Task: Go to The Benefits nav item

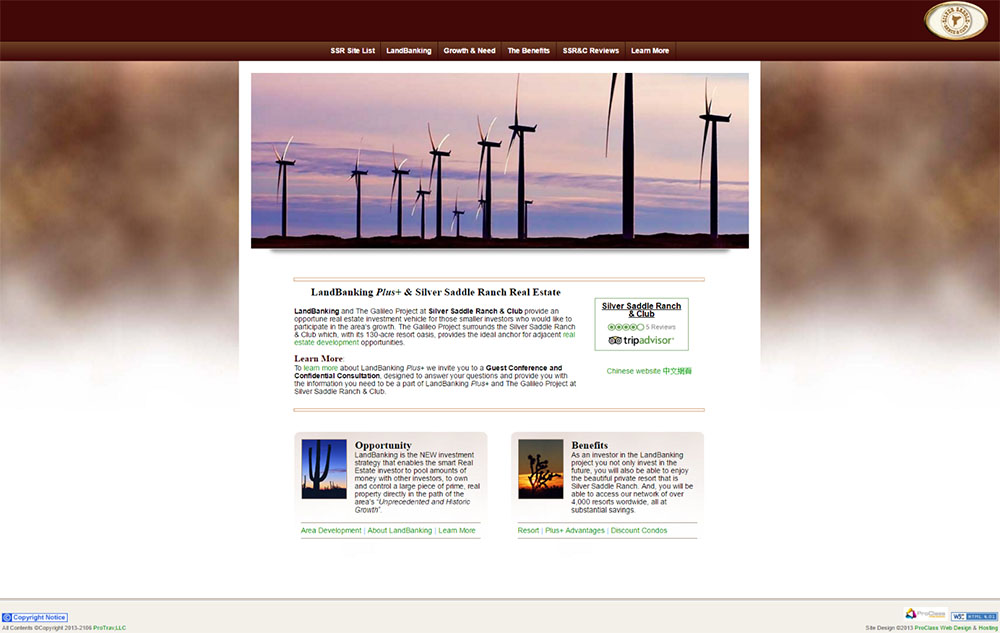Action: [x=529, y=50]
